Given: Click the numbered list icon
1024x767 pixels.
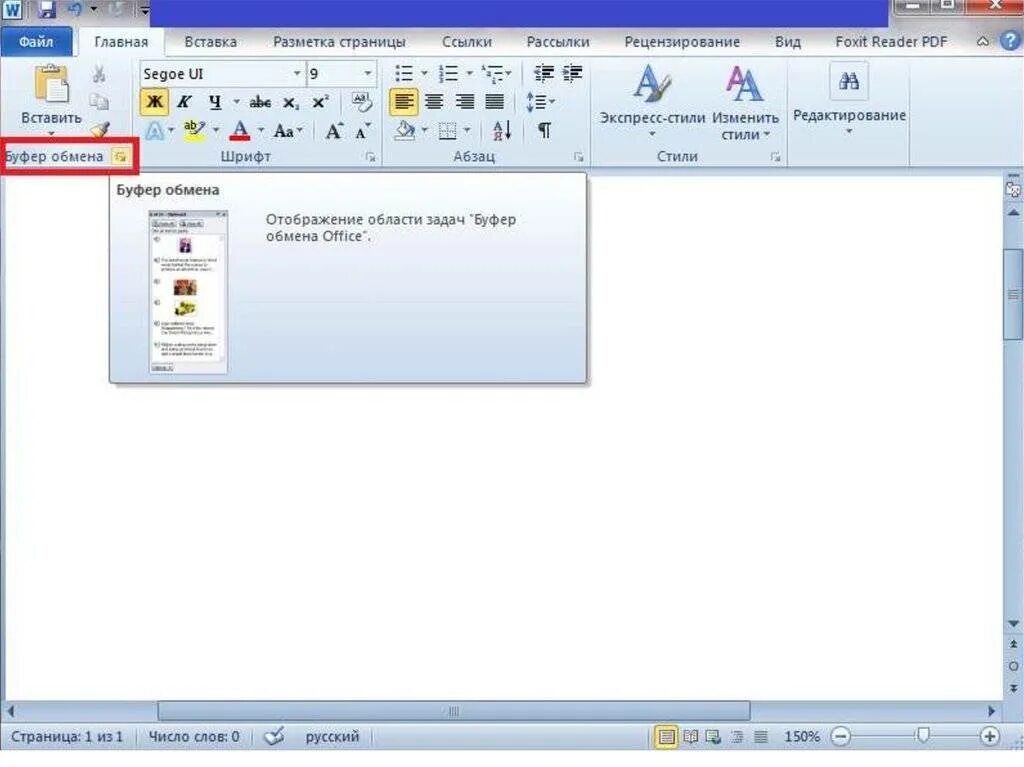Looking at the screenshot, I should 448,73.
